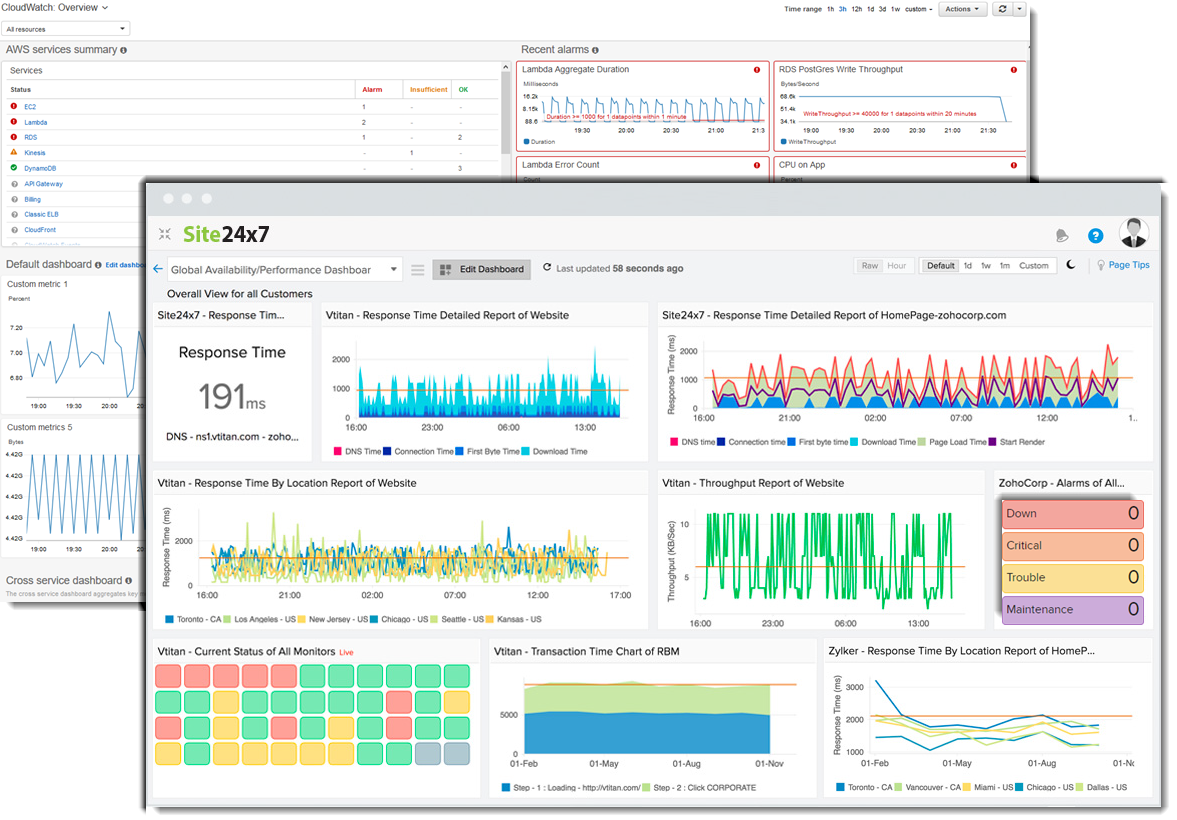Open the blue help question-mark icon

pyautogui.click(x=1095, y=236)
